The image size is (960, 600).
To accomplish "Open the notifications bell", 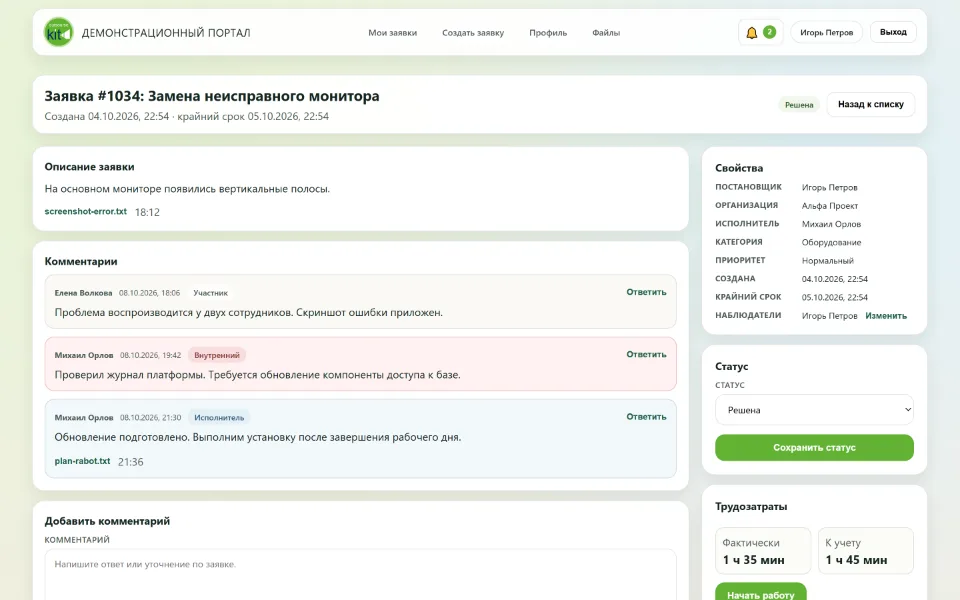I will [x=751, y=32].
